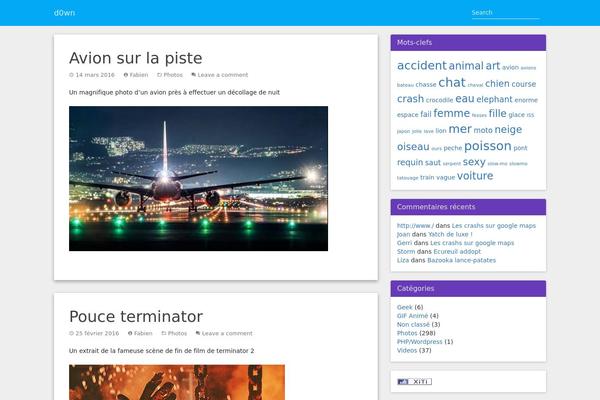Select the sexy tag
Screen dimensions: 600x400
[x=474, y=162]
